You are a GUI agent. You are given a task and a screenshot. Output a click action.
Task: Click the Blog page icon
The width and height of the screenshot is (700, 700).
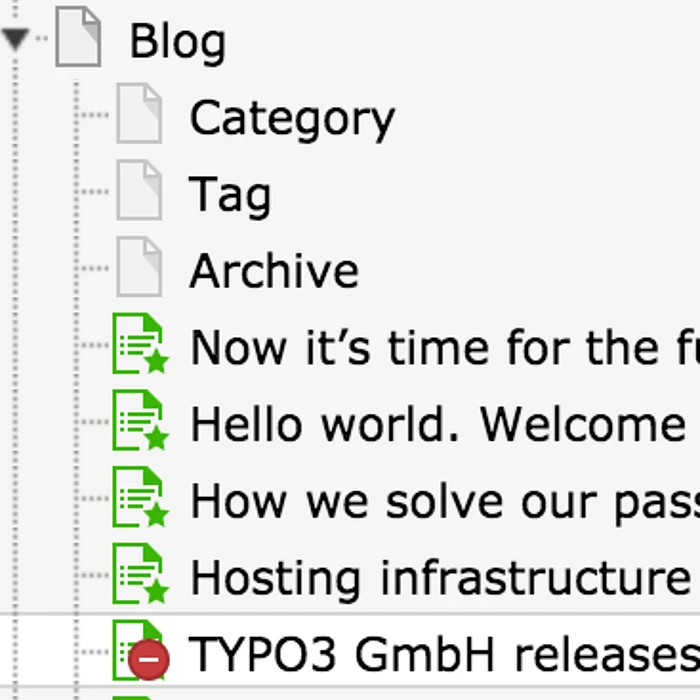pyautogui.click(x=77, y=38)
